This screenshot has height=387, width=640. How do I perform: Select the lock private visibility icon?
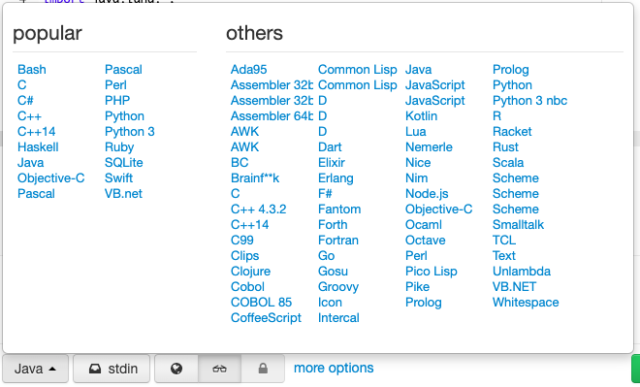pos(263,369)
